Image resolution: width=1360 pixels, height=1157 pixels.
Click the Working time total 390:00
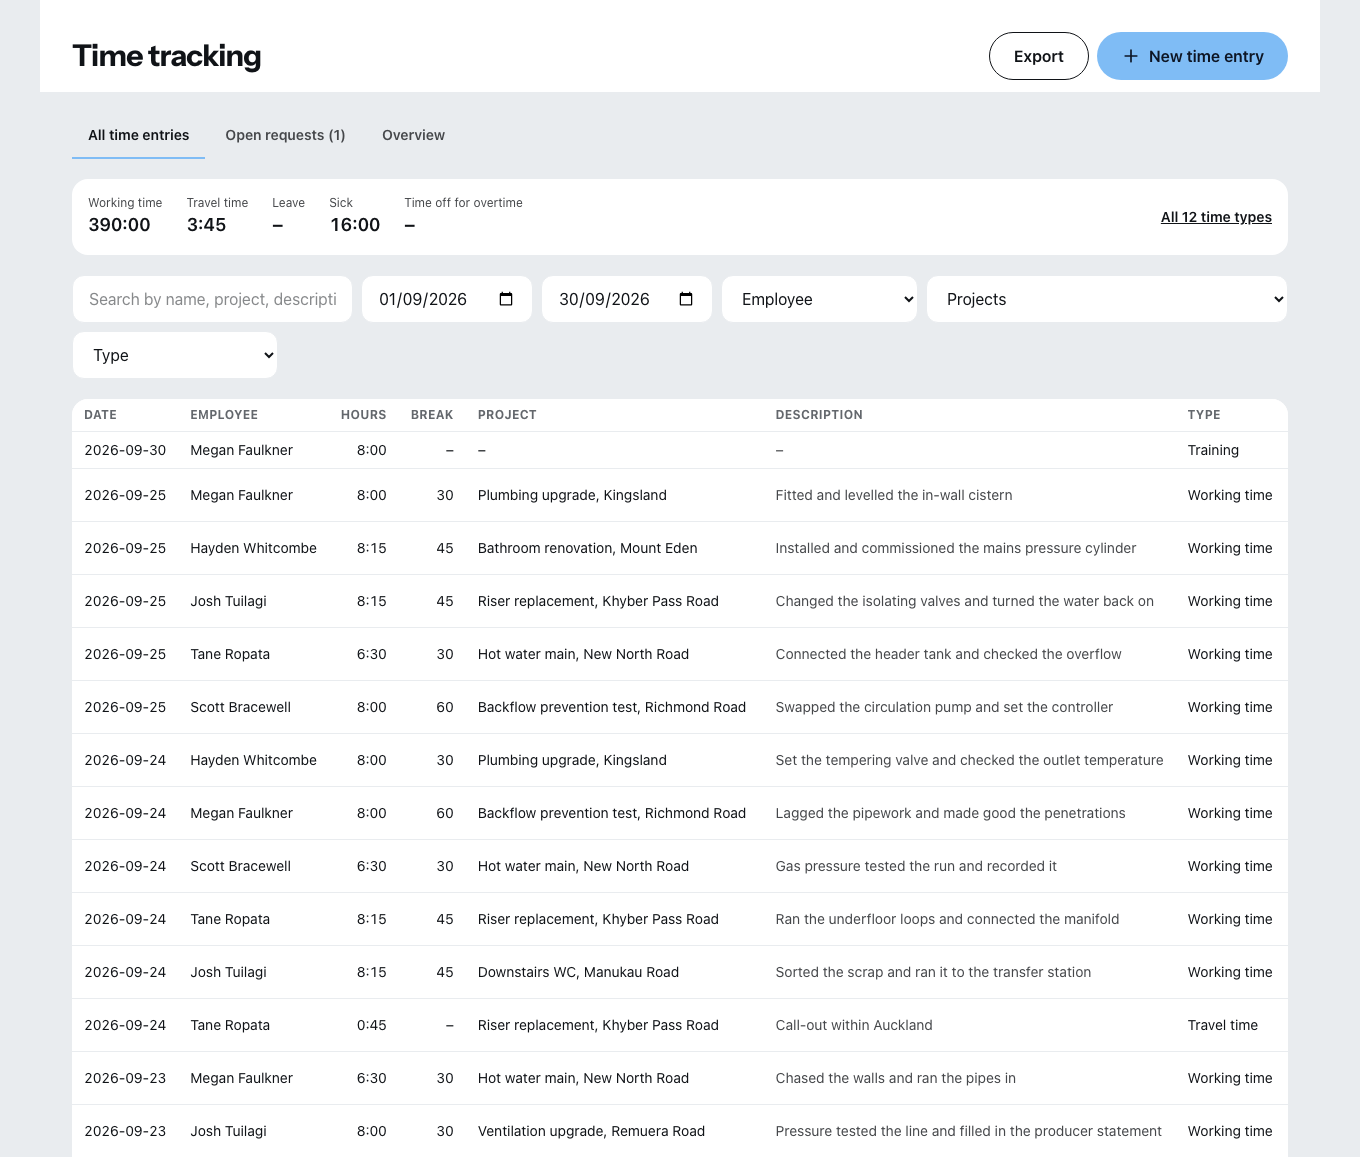[x=119, y=225]
